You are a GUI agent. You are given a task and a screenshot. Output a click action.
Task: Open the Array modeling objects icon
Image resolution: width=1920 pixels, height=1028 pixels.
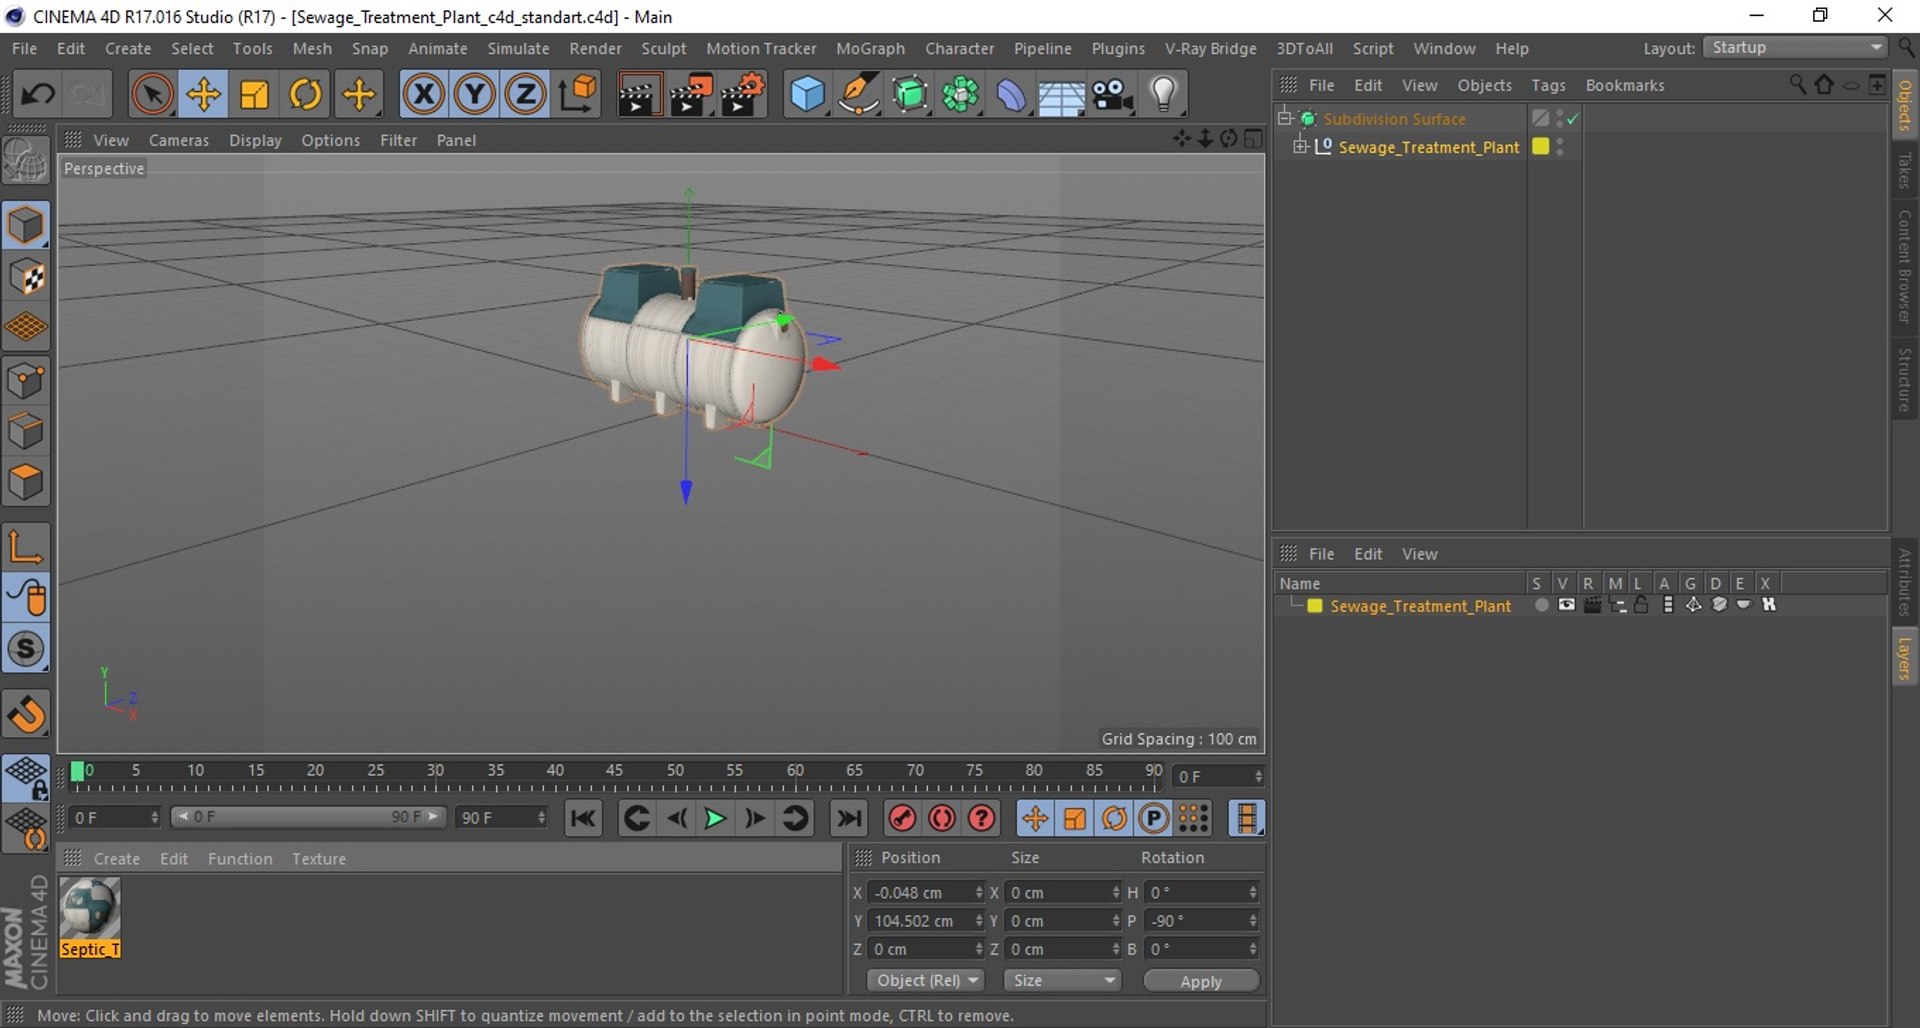point(961,95)
